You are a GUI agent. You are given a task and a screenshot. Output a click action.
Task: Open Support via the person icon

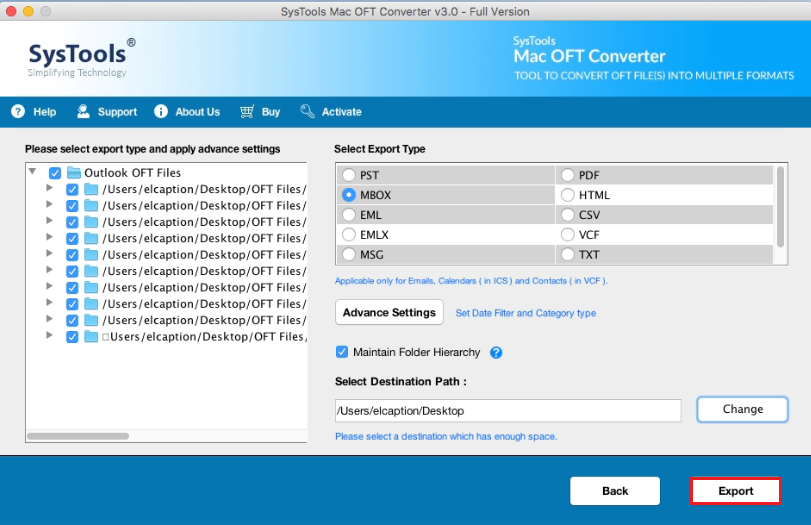pyautogui.click(x=83, y=111)
